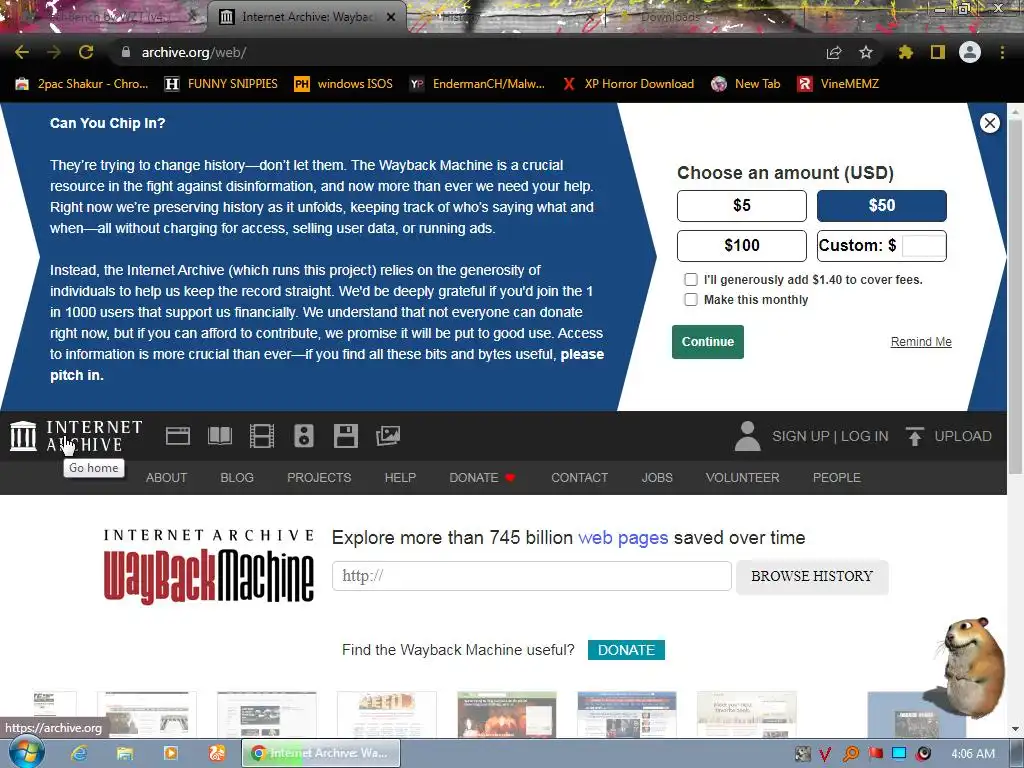Click the web pages hyperlink

[623, 537]
